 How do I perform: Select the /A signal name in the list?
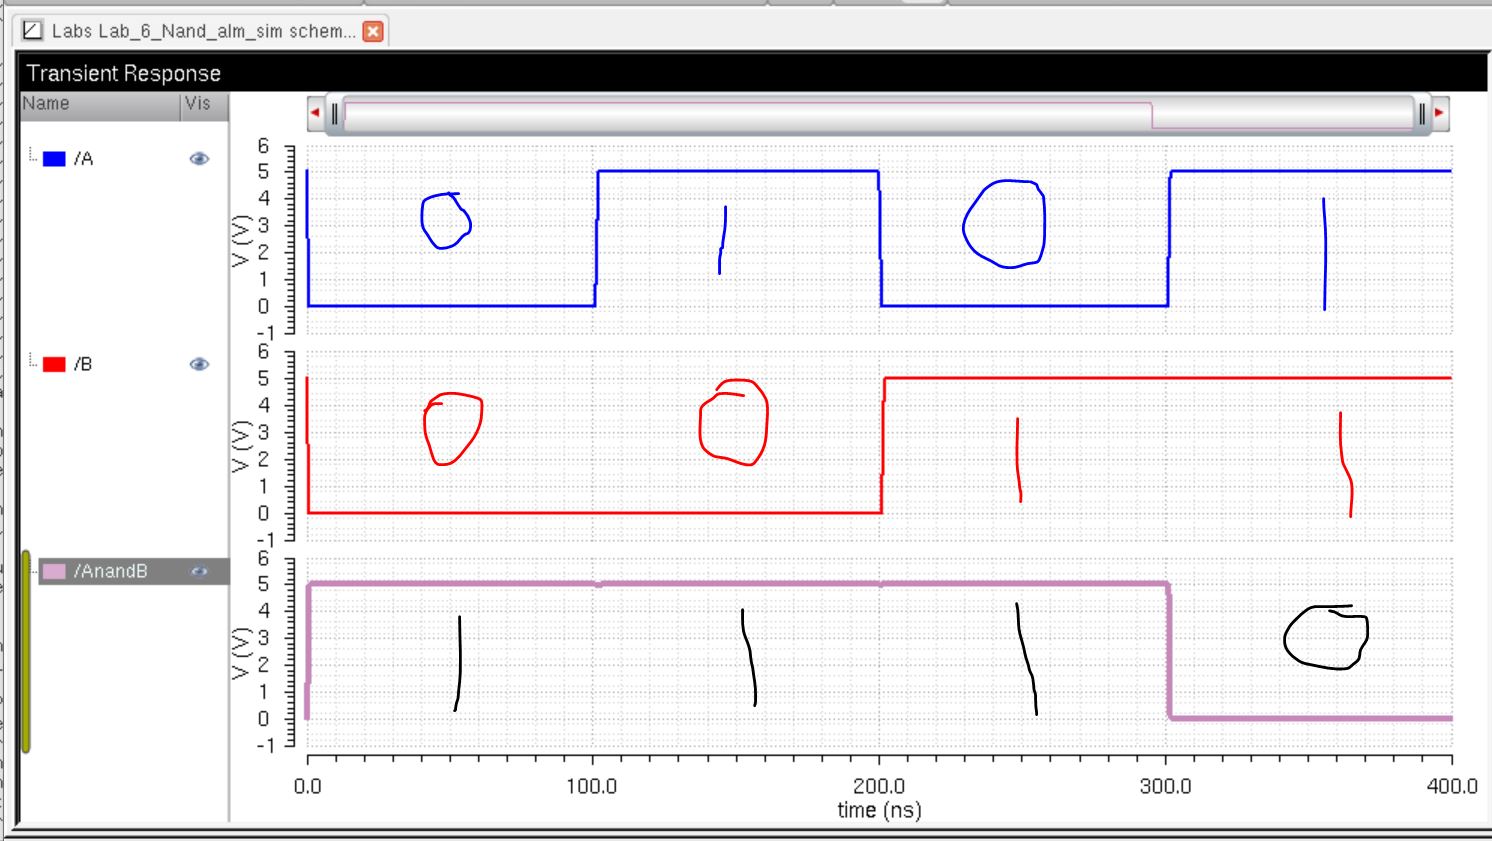click(84, 159)
